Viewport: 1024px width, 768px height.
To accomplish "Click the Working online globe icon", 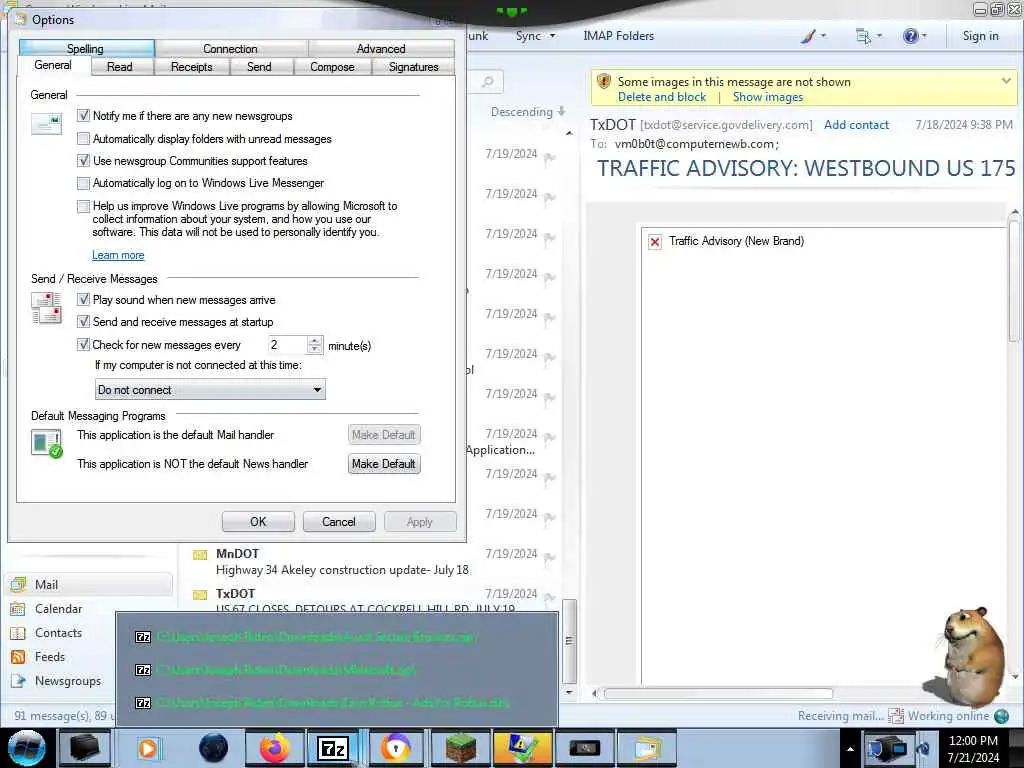I will [1001, 716].
